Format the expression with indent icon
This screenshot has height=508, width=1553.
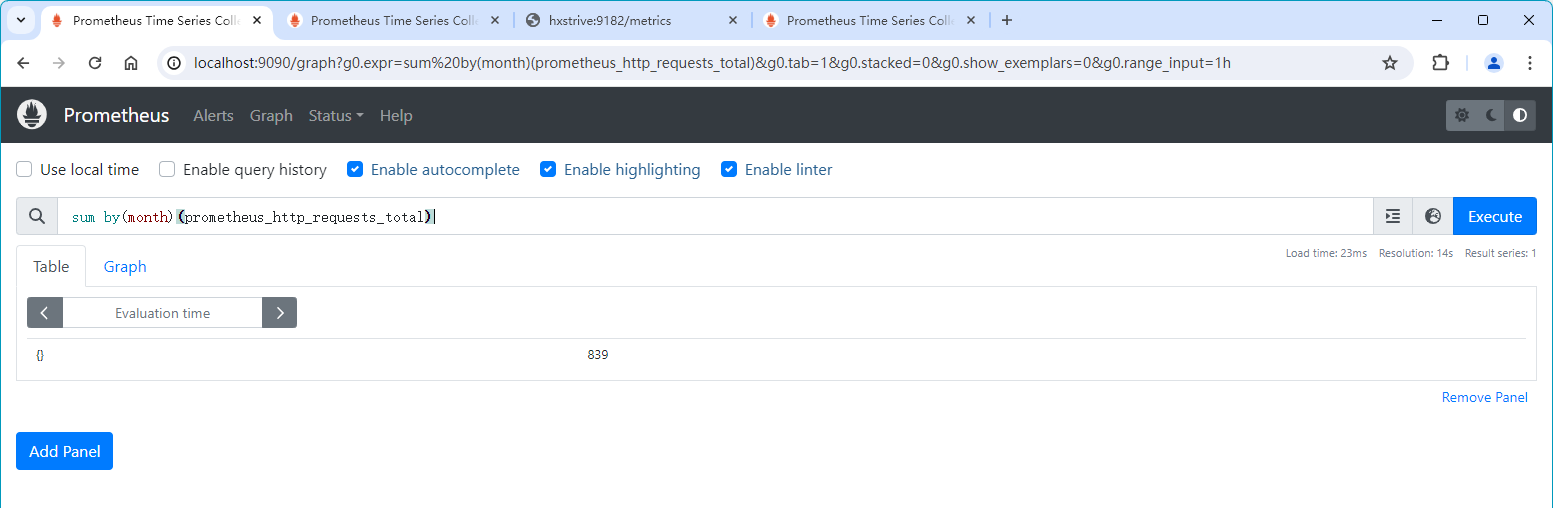click(x=1393, y=216)
